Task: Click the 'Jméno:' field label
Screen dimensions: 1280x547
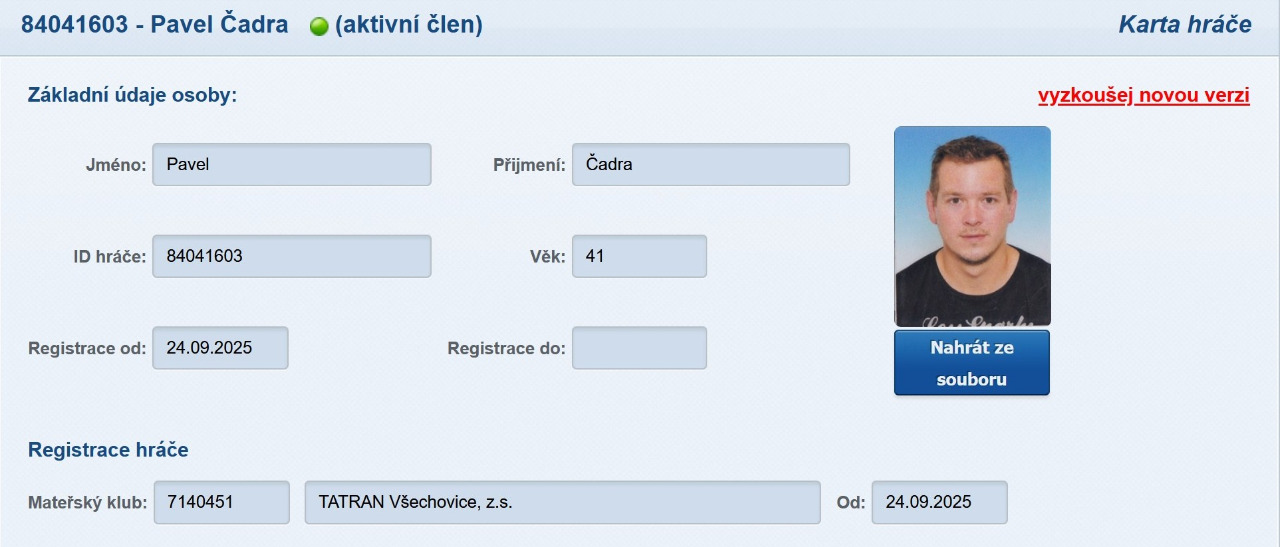Action: pyautogui.click(x=116, y=165)
